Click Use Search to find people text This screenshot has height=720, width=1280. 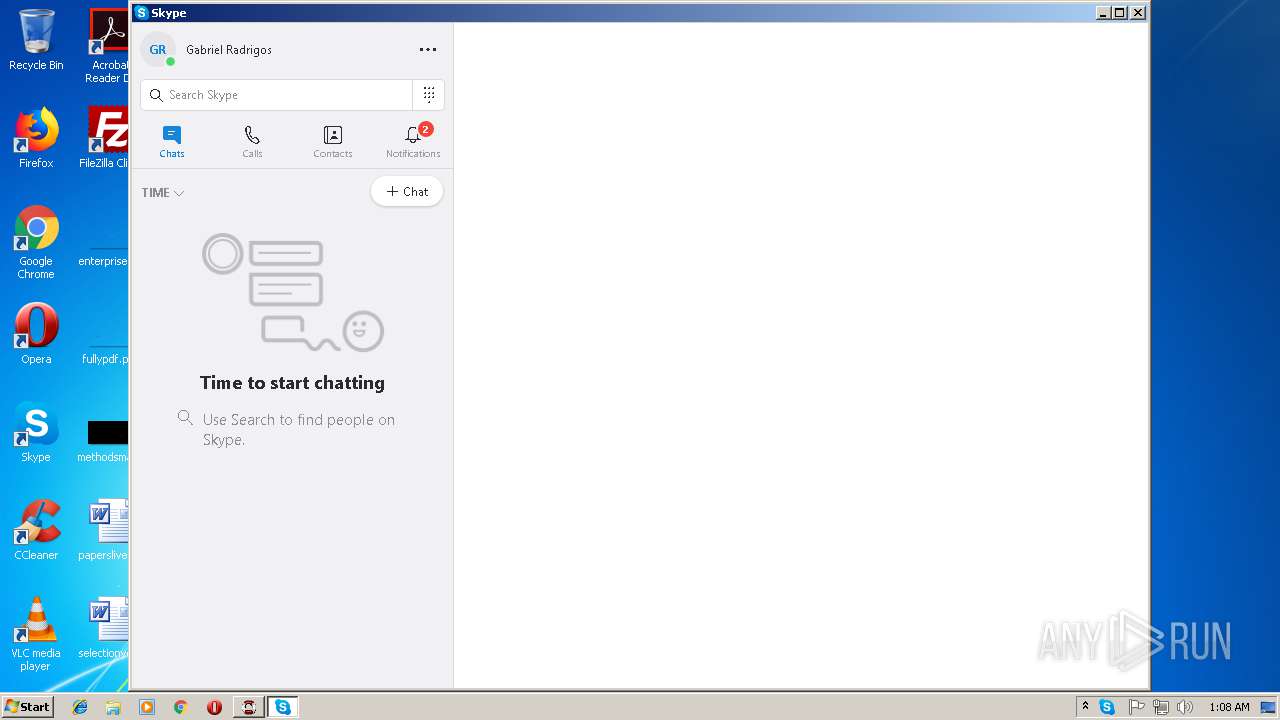click(299, 429)
